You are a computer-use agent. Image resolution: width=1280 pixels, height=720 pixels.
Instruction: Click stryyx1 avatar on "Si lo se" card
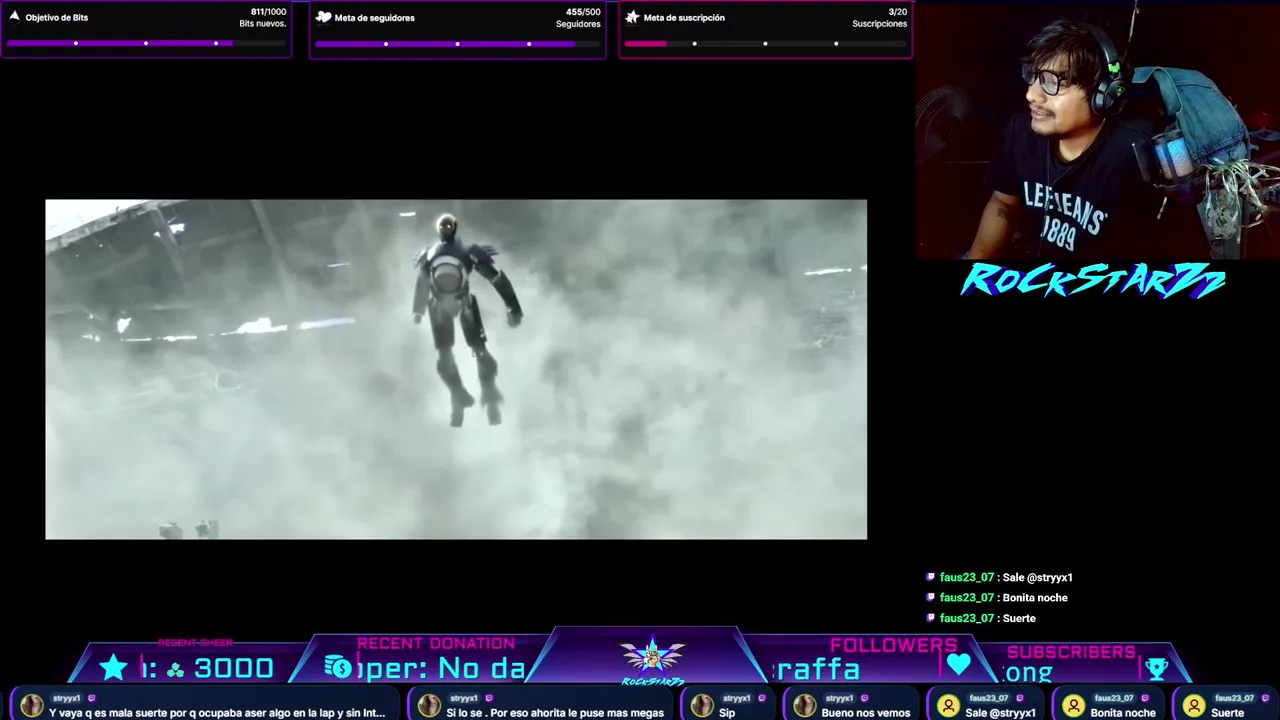click(430, 706)
